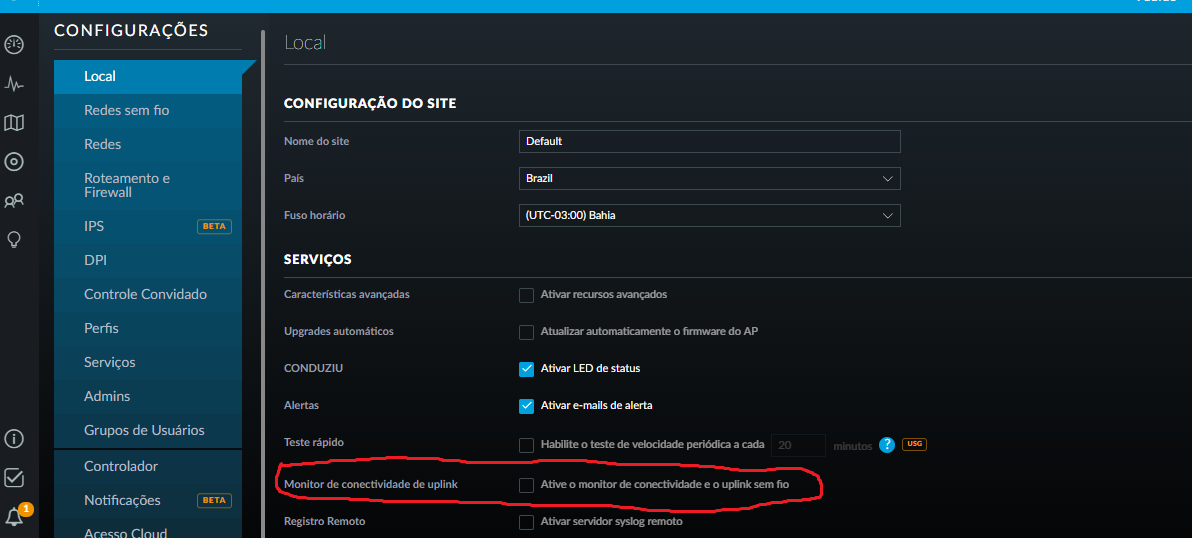This screenshot has width=1192, height=538.
Task: Uncheck Ativar LED de status
Action: 526,369
